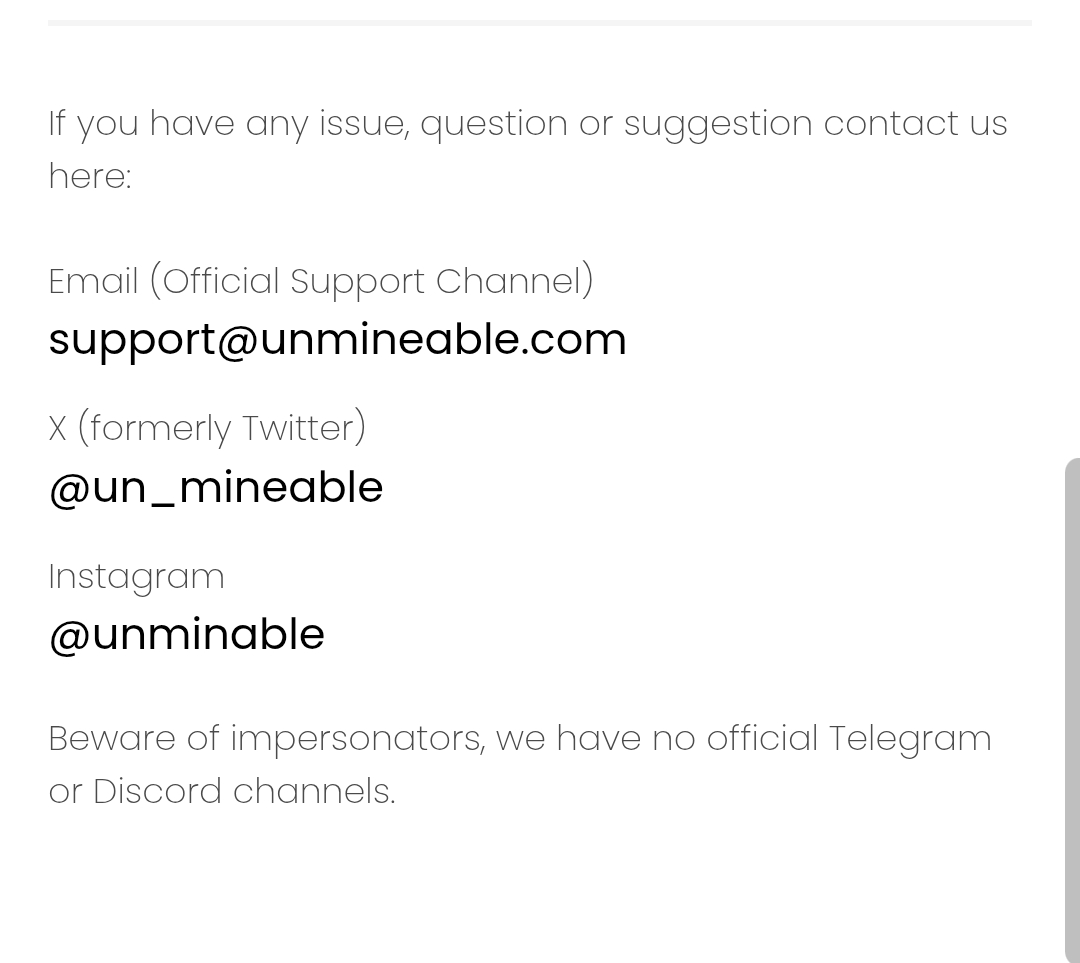
Task: Click the "contact us" text
Action: [915, 123]
